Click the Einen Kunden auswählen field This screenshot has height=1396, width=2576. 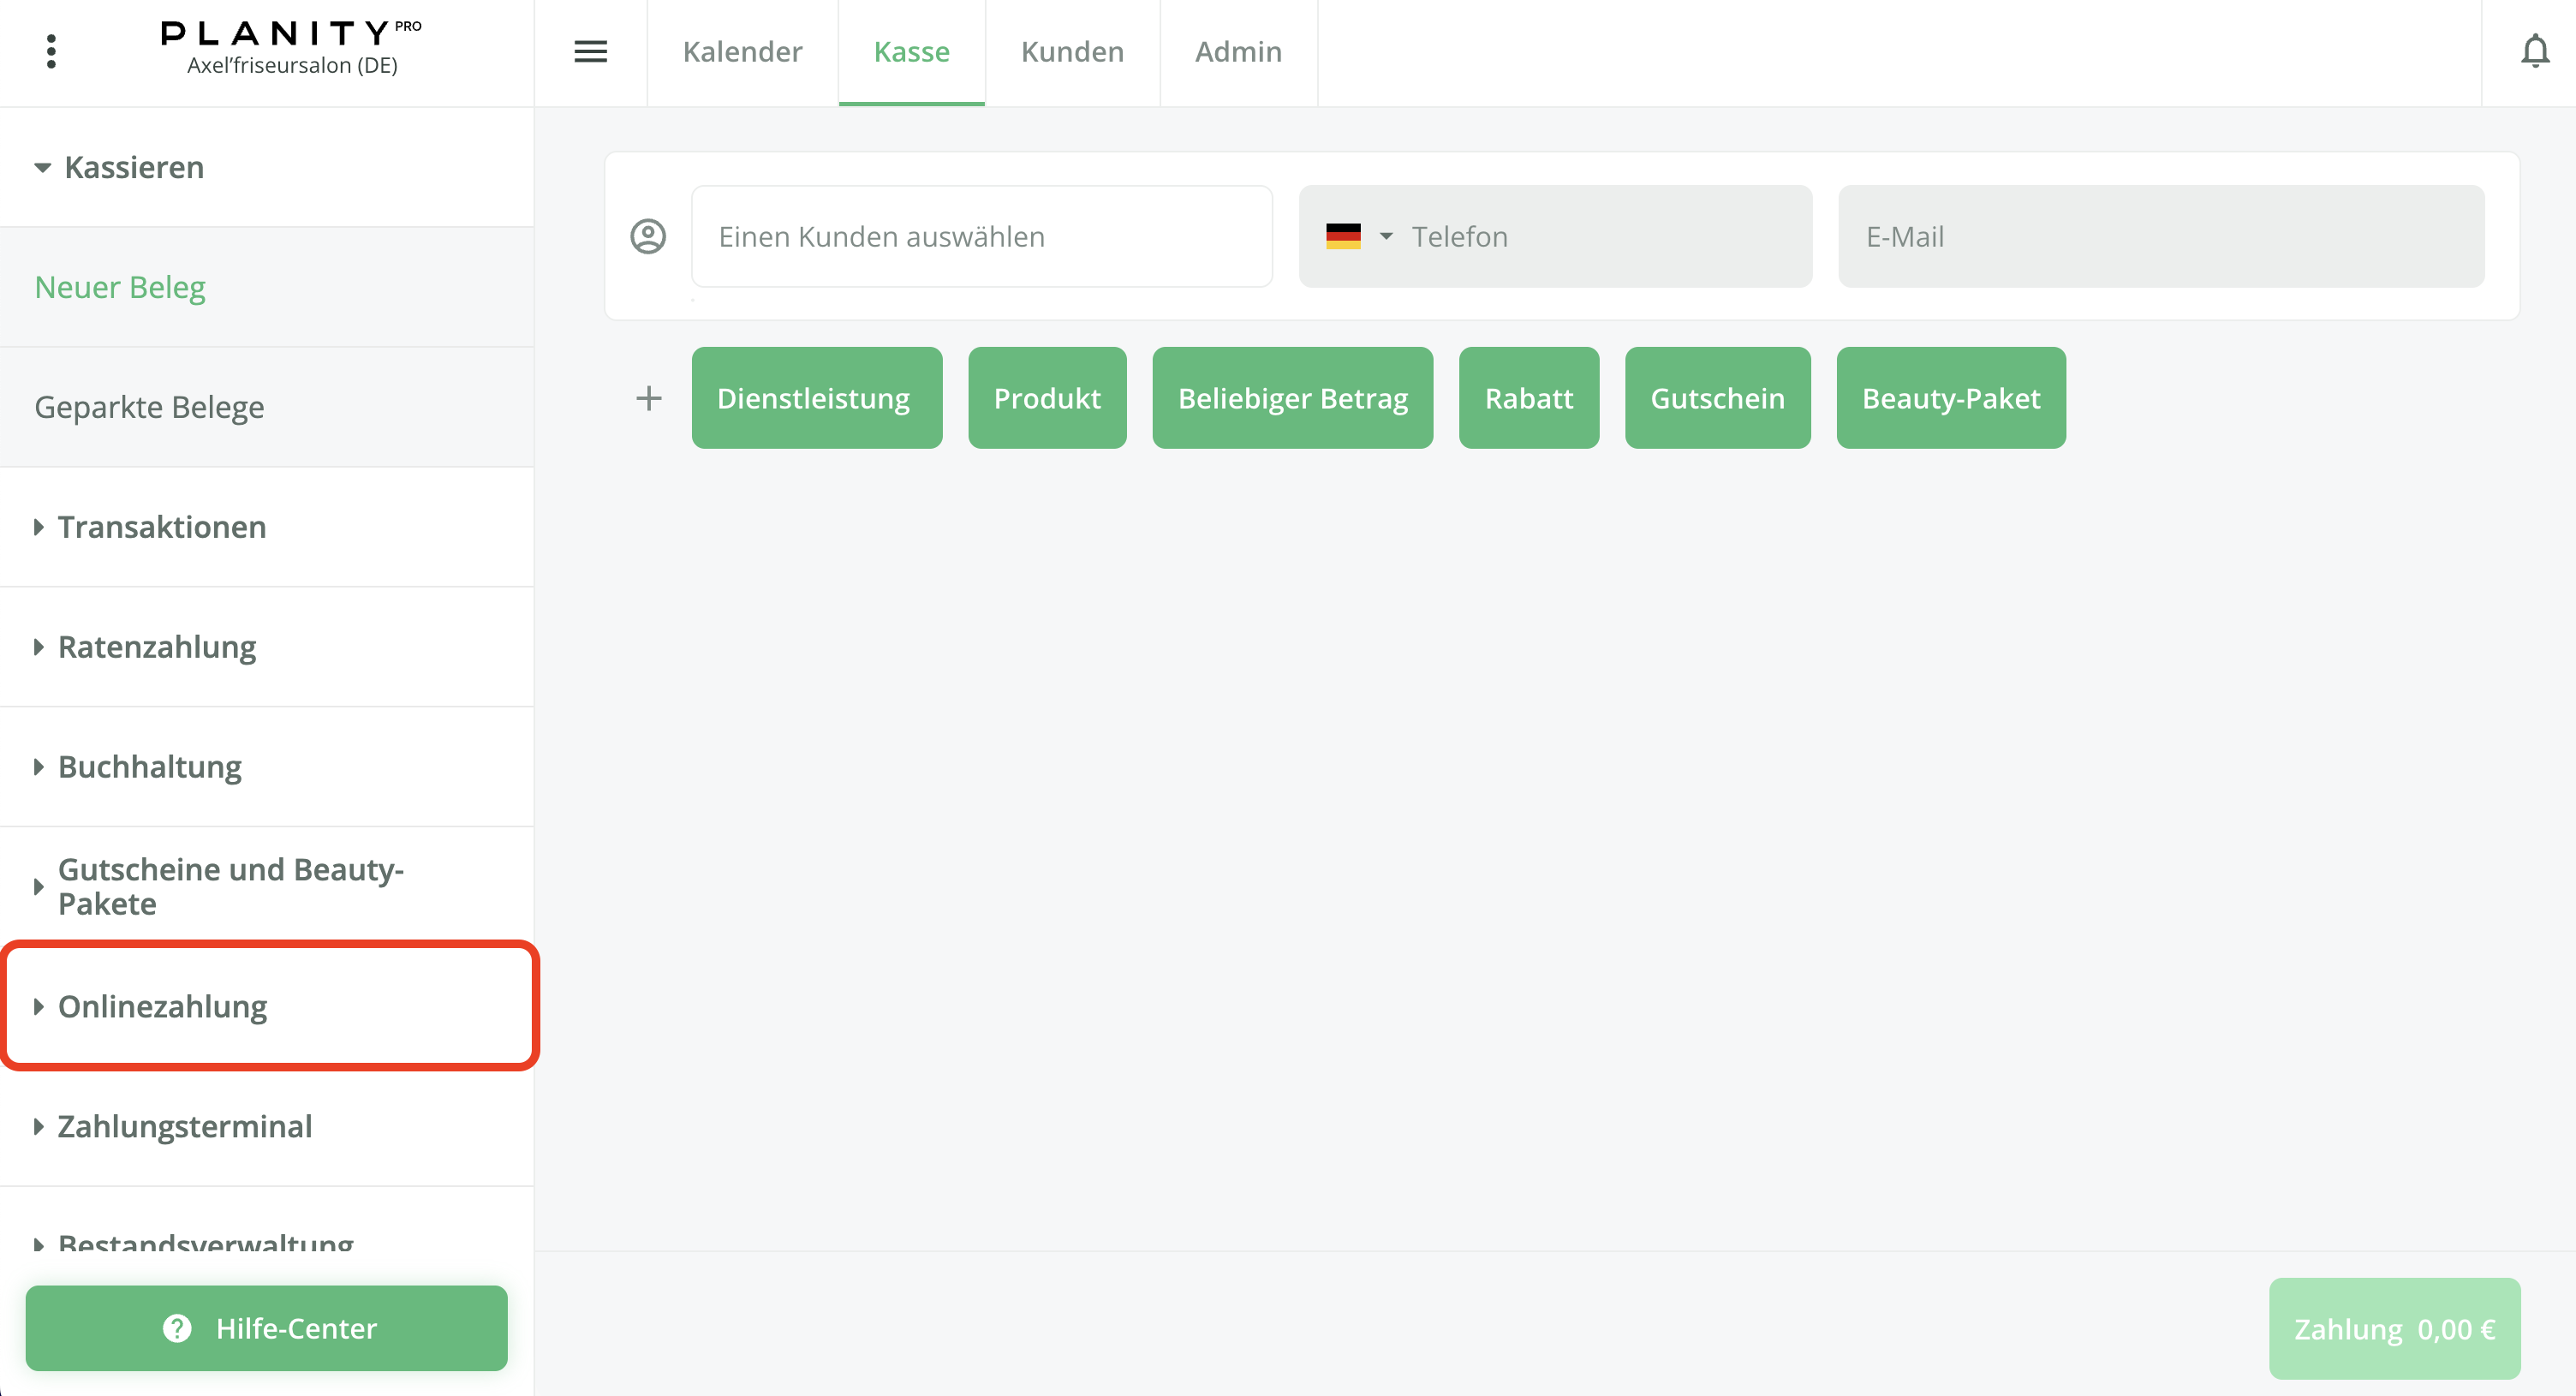click(x=981, y=236)
